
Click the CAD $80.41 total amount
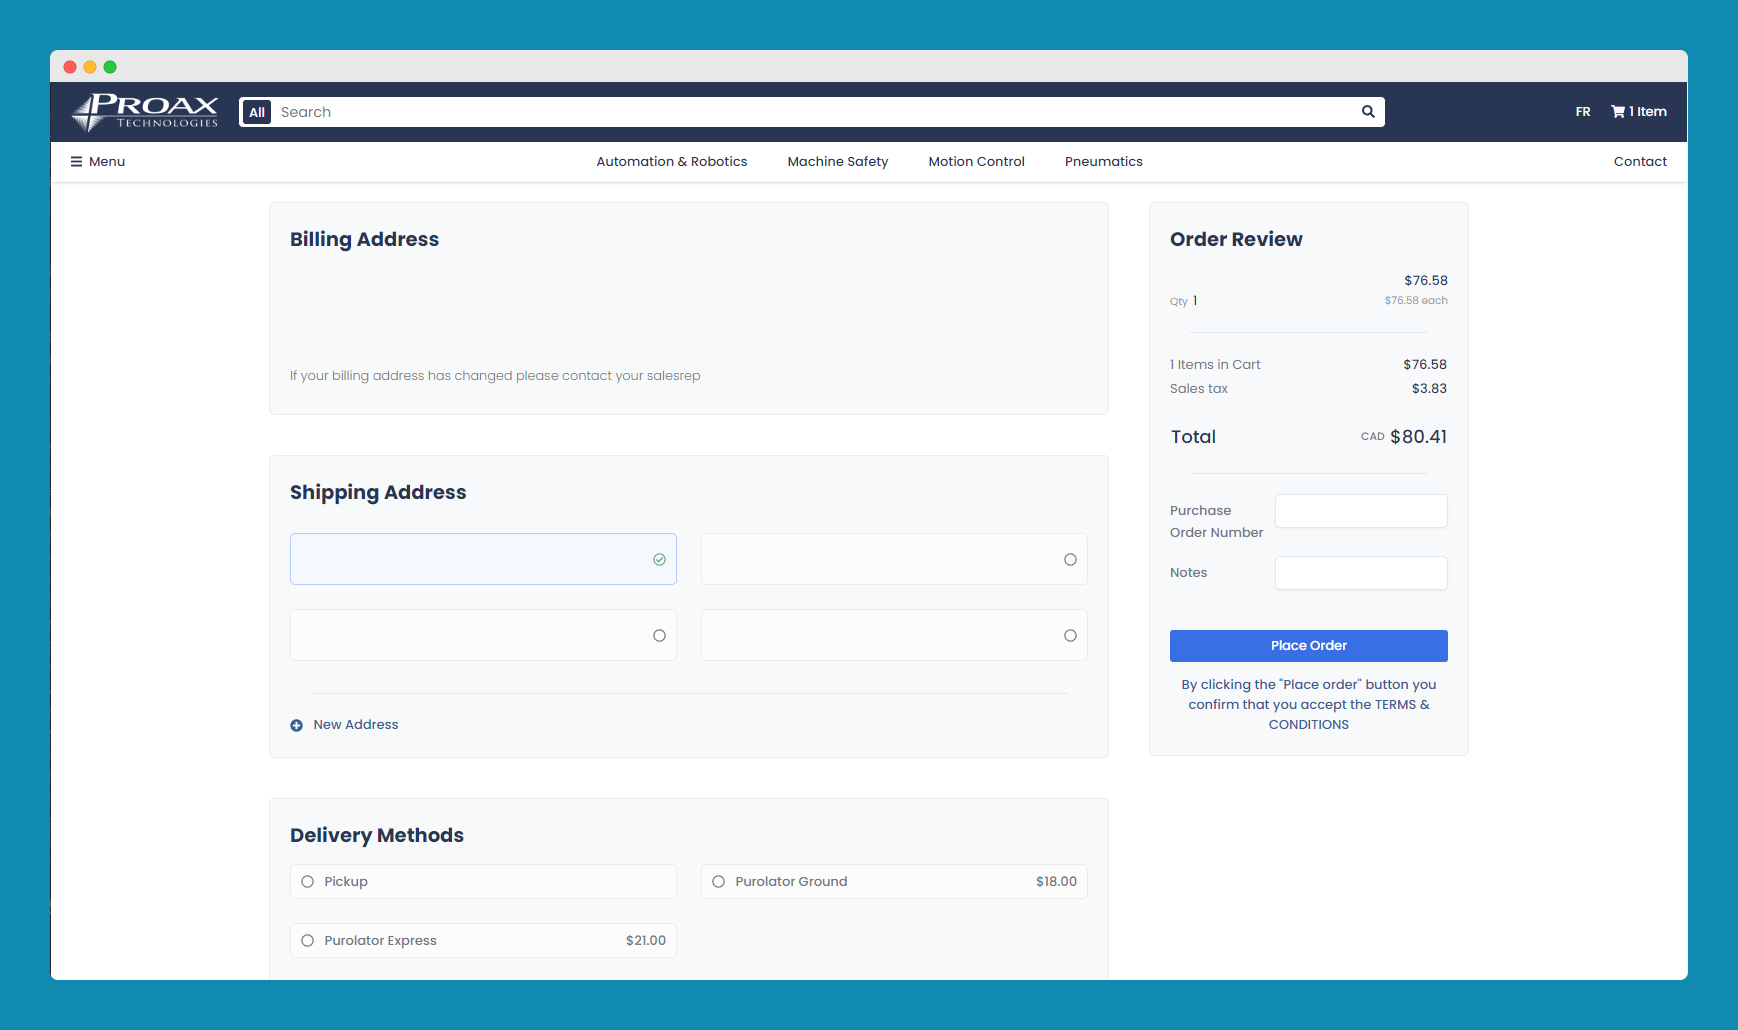point(1404,436)
